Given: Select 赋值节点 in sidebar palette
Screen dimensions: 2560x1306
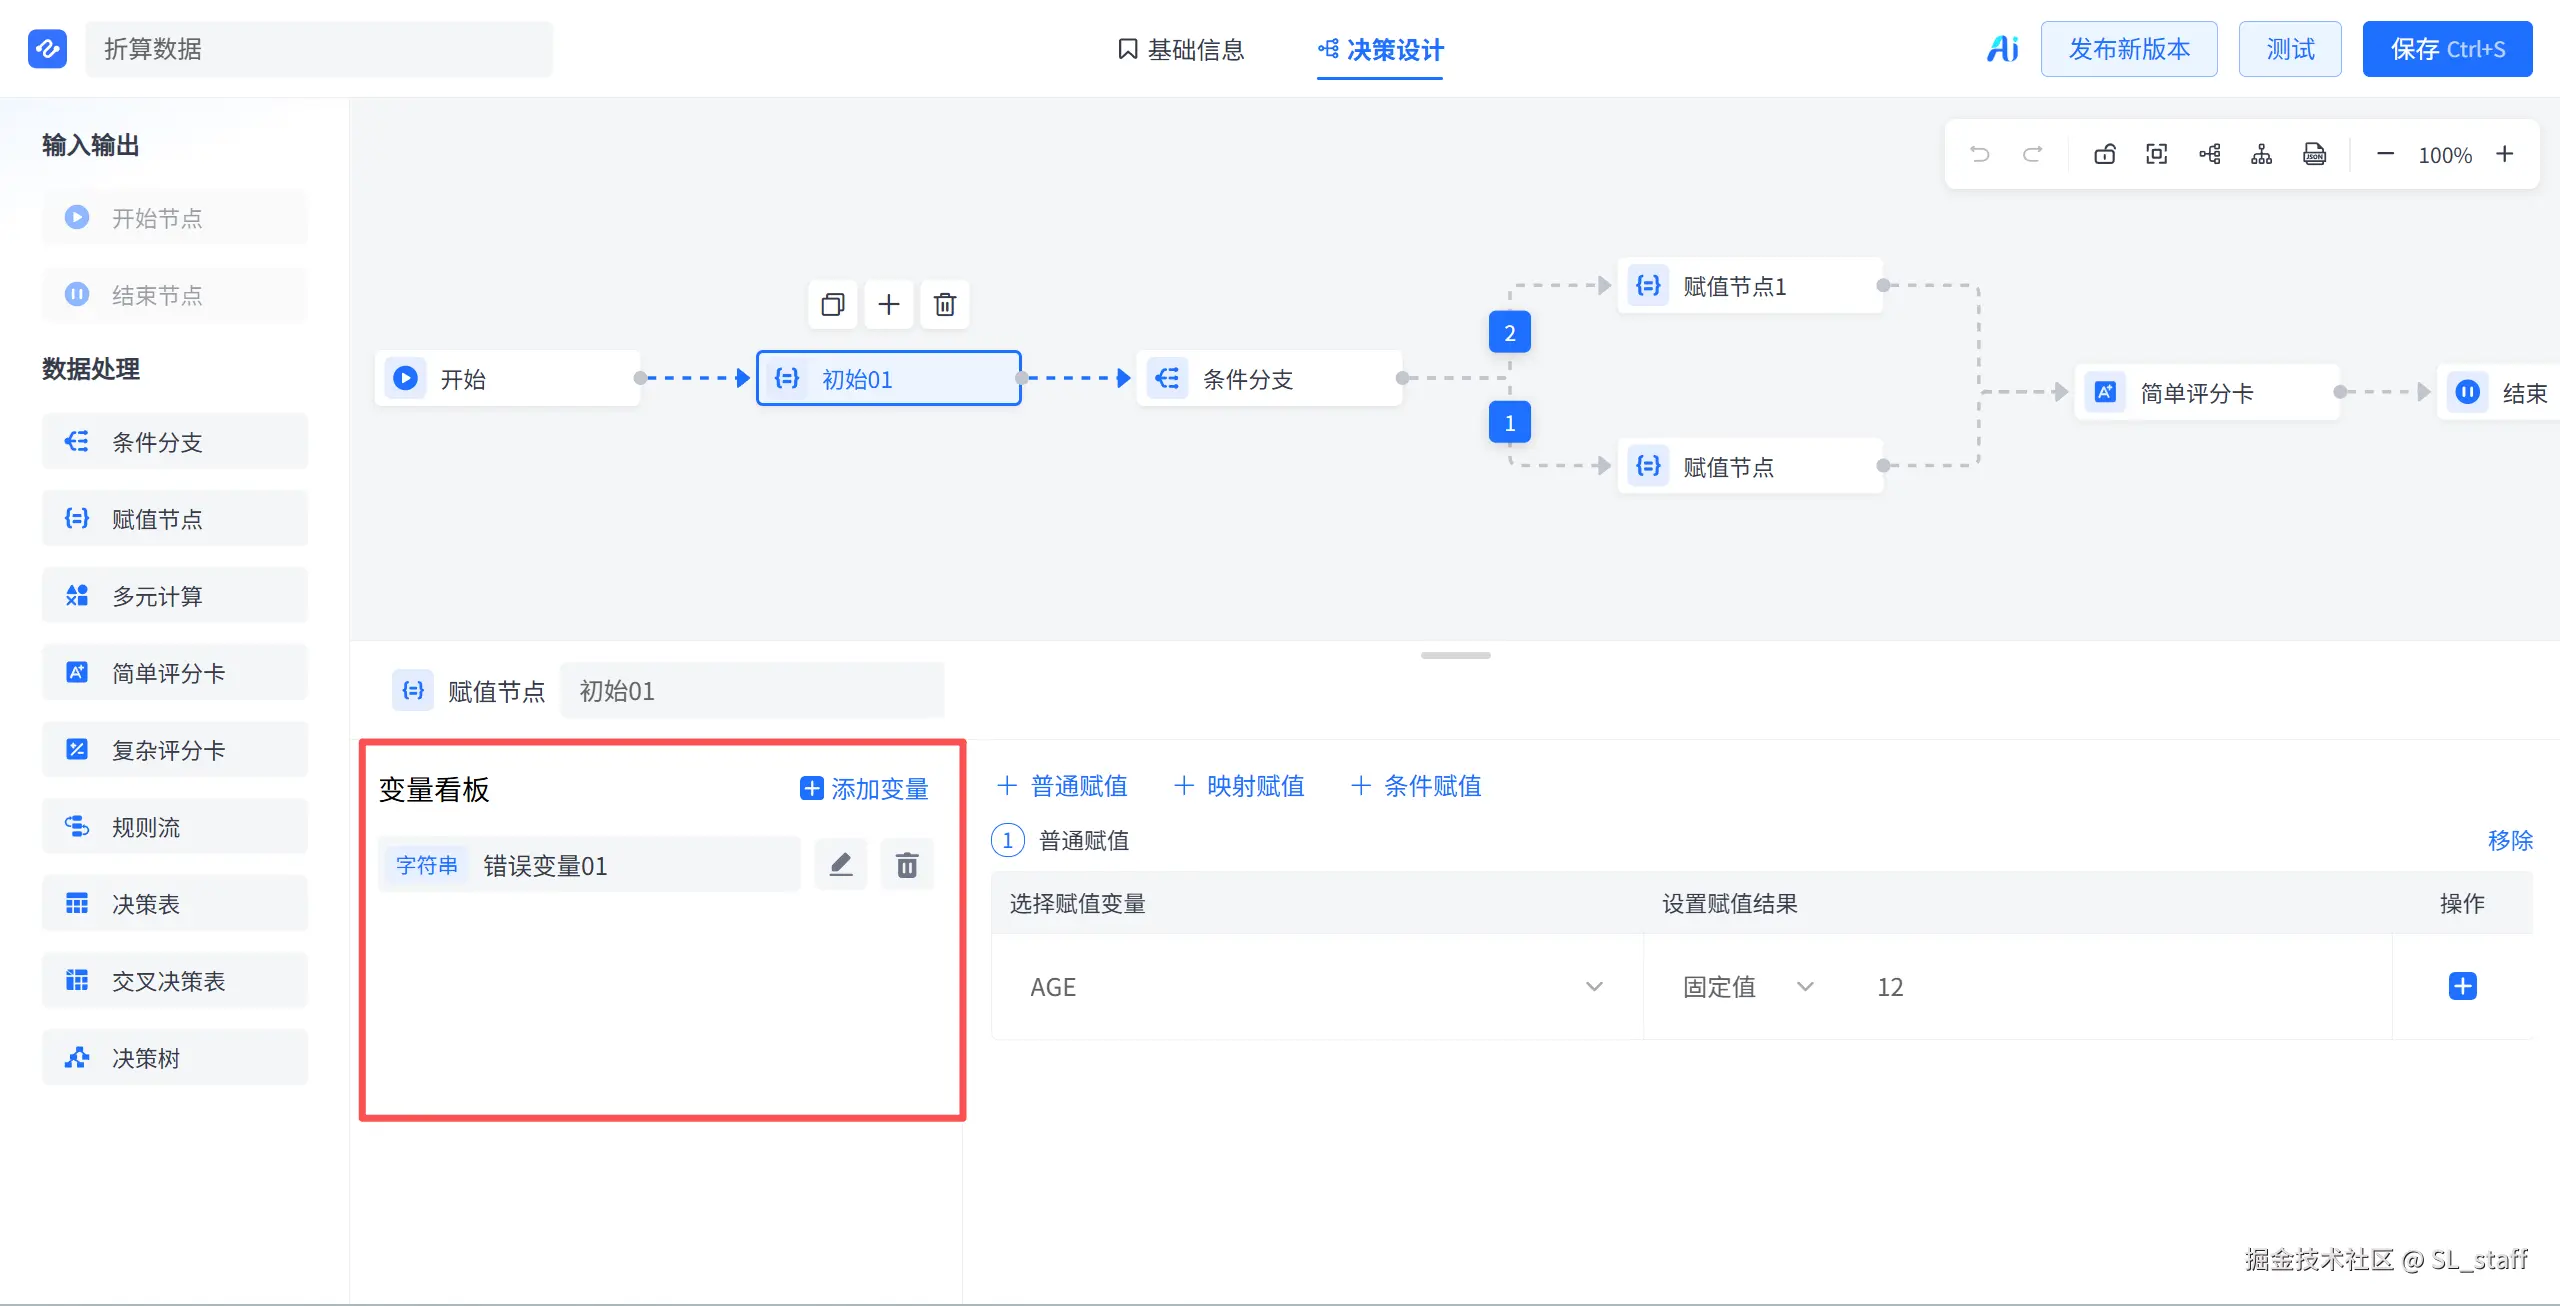Looking at the screenshot, I should (x=175, y=519).
